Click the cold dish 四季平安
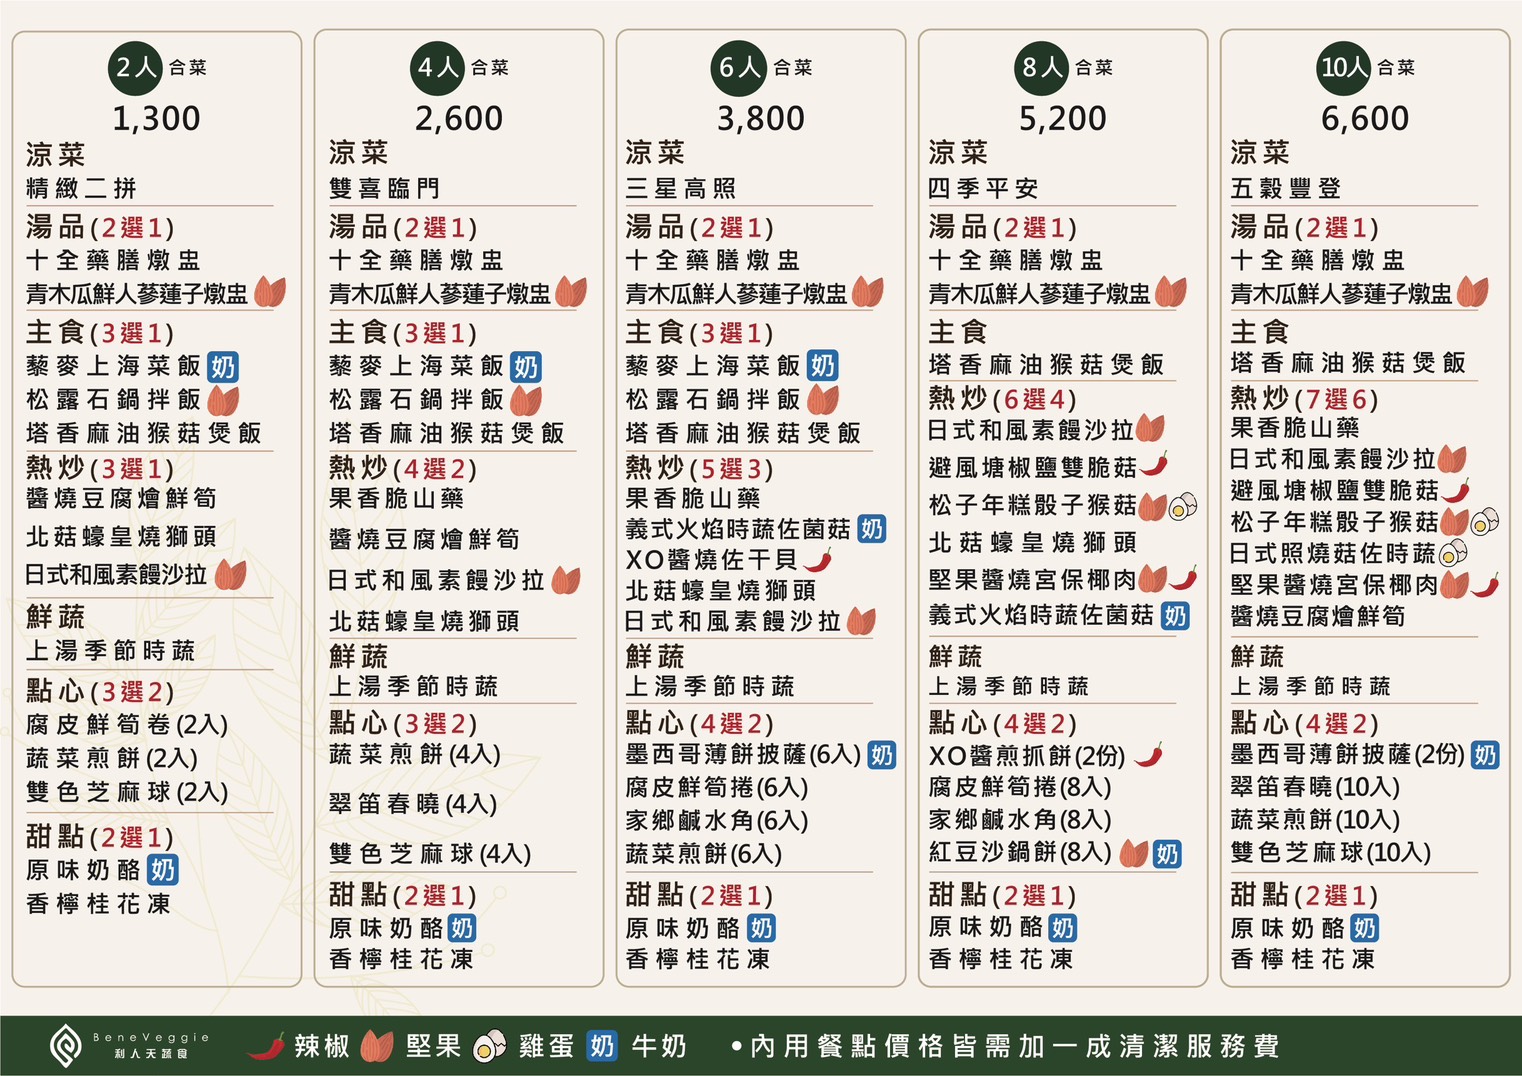This screenshot has height=1076, width=1522. point(983,188)
